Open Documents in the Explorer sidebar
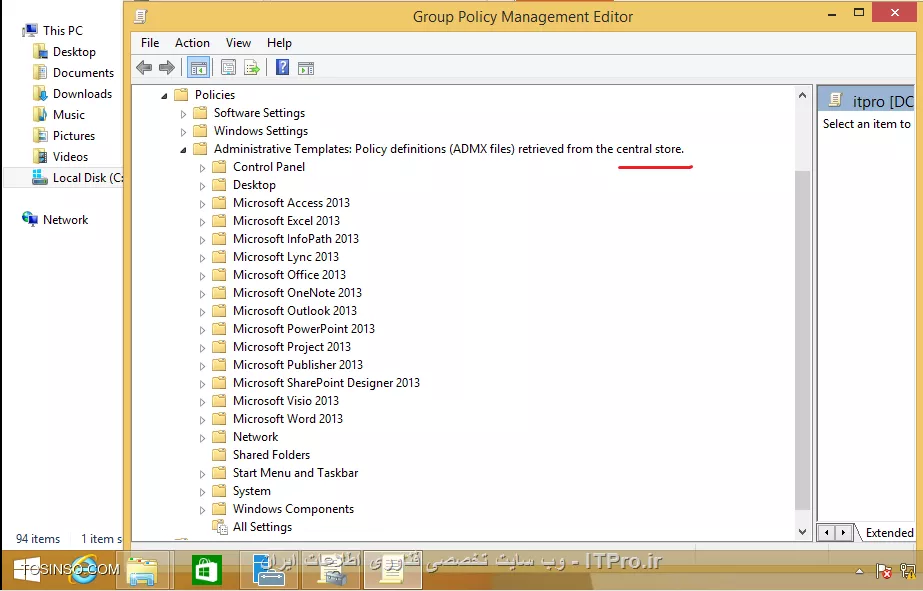Screen dimensions: 923x591 tap(83, 73)
